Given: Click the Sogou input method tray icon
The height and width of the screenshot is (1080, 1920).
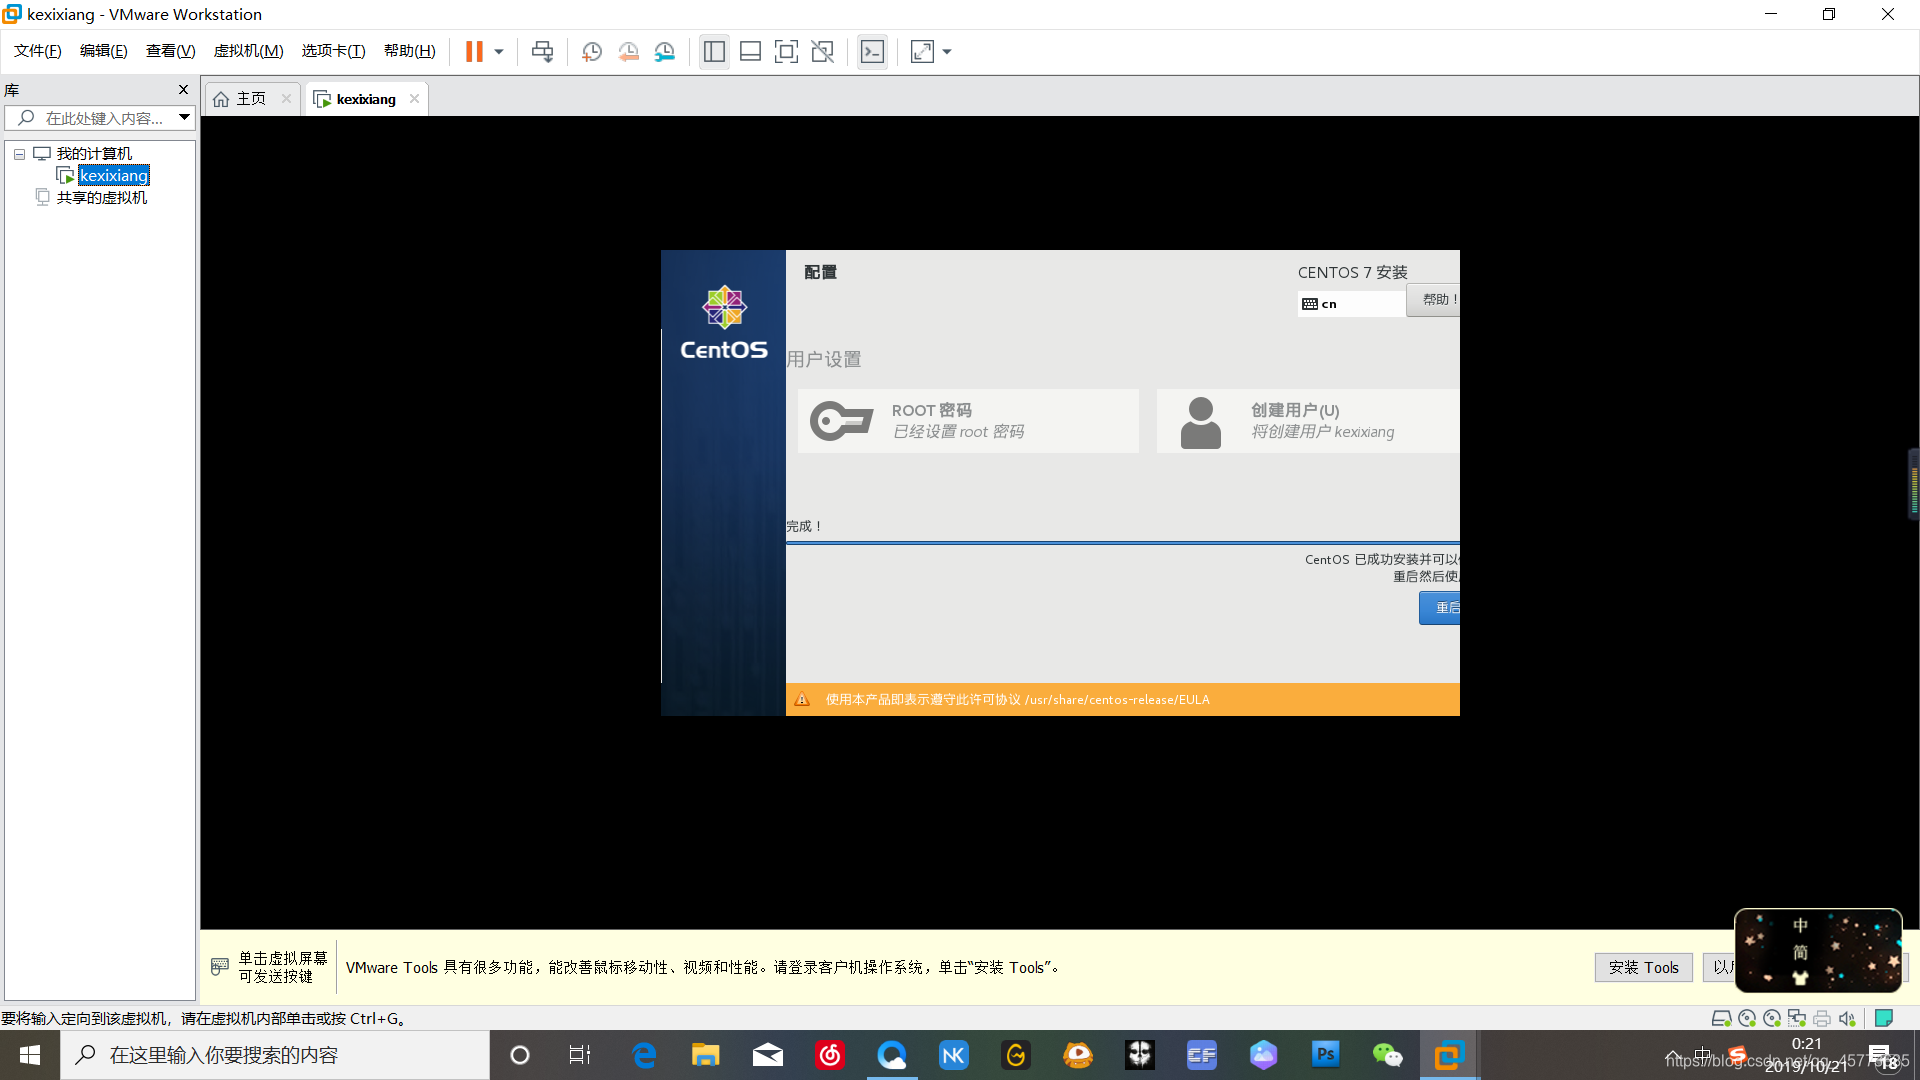Looking at the screenshot, I should click(1738, 1054).
